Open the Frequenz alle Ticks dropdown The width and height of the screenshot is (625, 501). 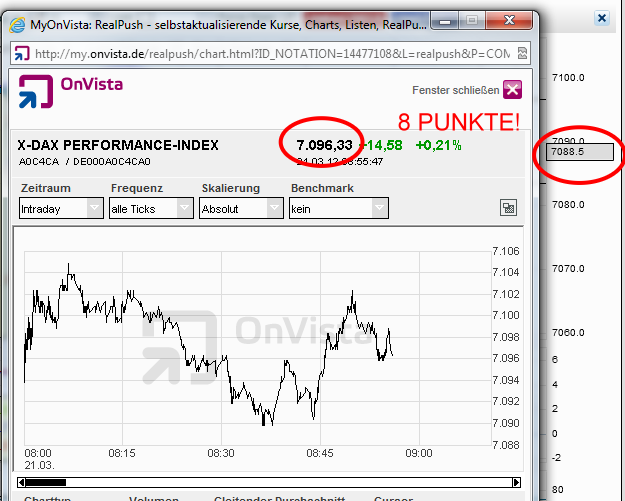151,208
